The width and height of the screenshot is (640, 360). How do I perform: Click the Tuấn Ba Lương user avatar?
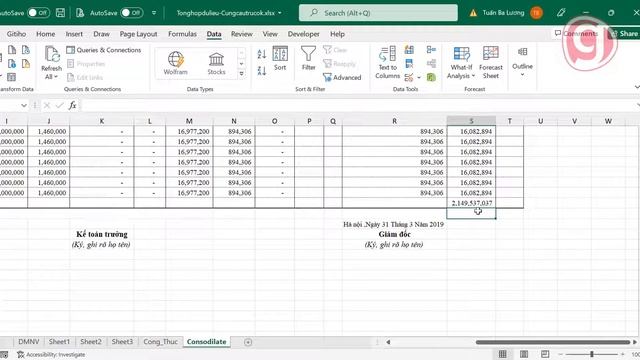pos(536,13)
